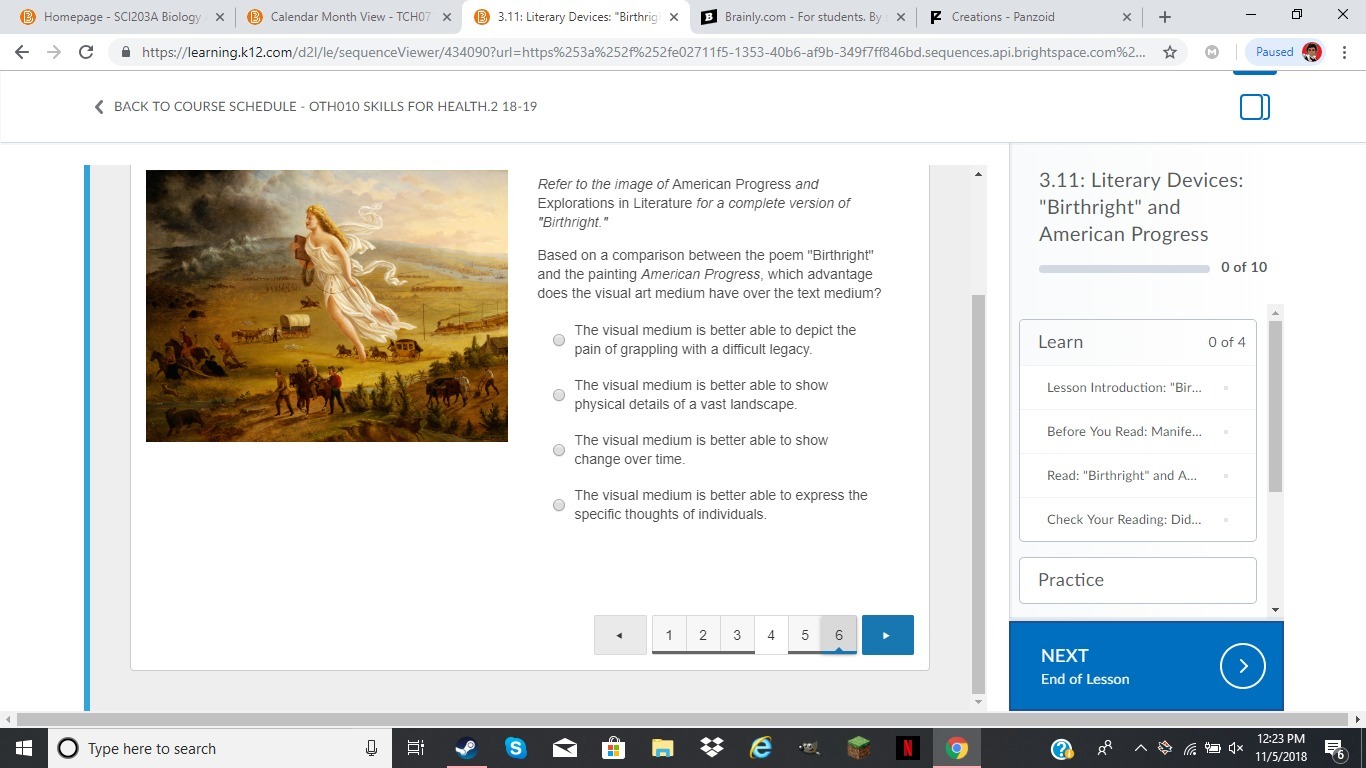View site info via the lock icon

[x=126, y=52]
